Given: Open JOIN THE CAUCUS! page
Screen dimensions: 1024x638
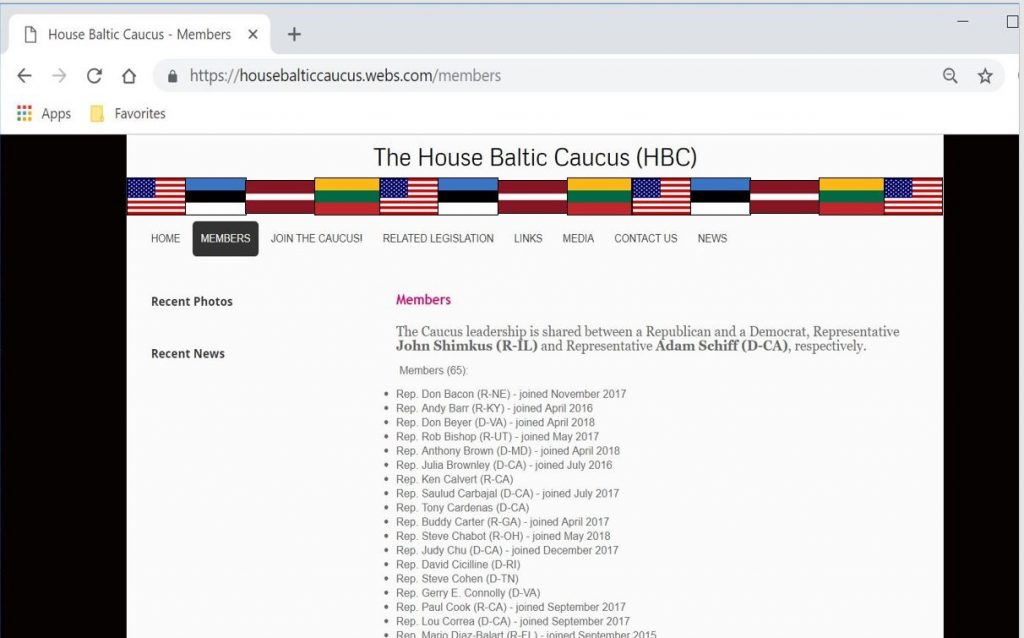Looking at the screenshot, I should pos(316,238).
